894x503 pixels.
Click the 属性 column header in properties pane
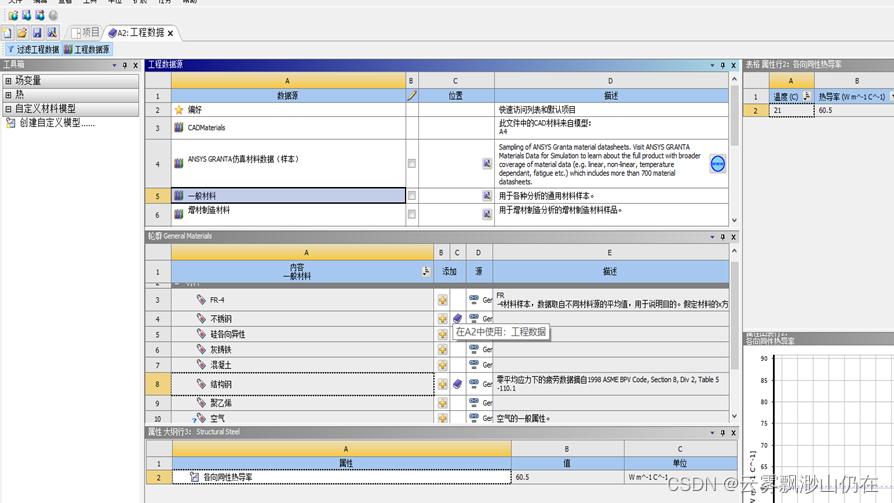pos(342,464)
